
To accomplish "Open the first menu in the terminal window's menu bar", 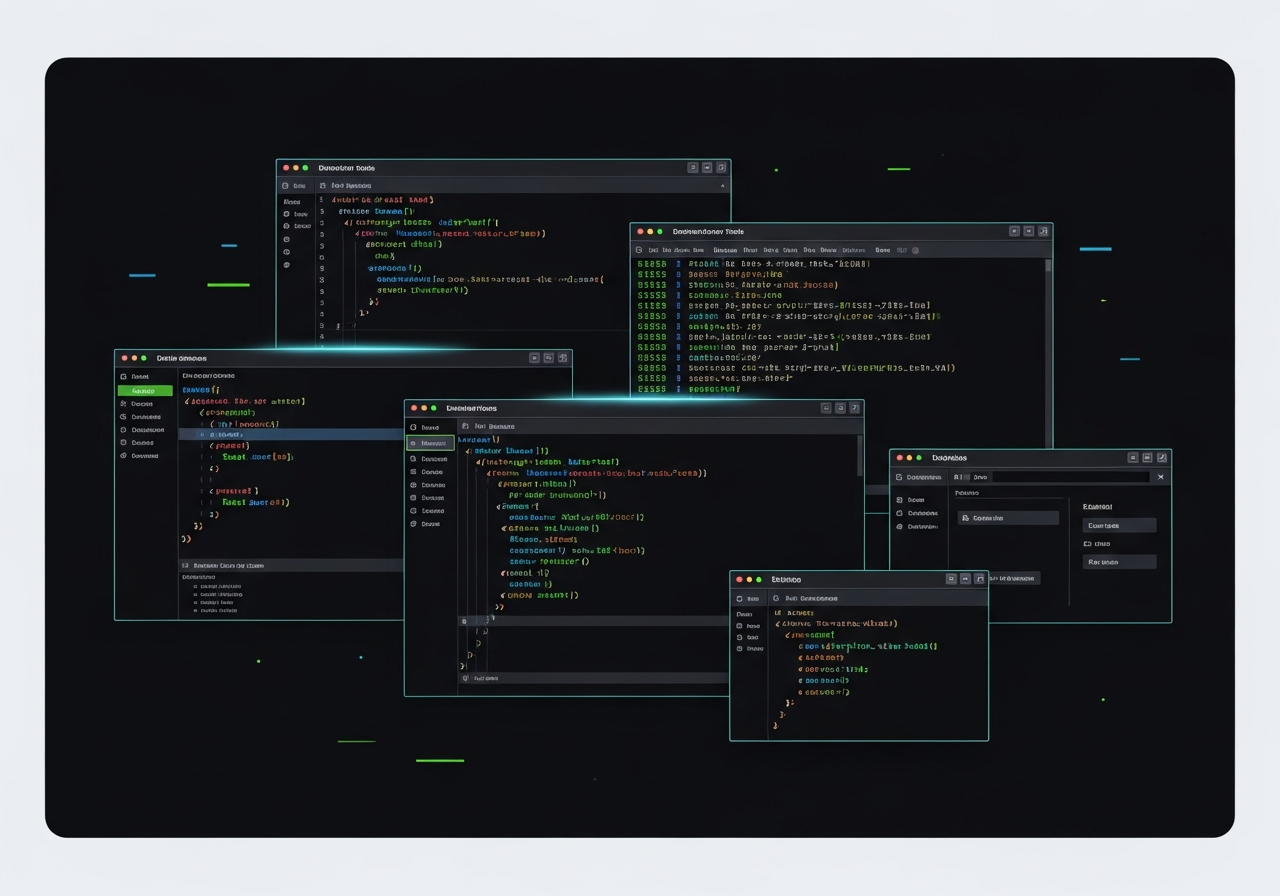I will [x=652, y=250].
